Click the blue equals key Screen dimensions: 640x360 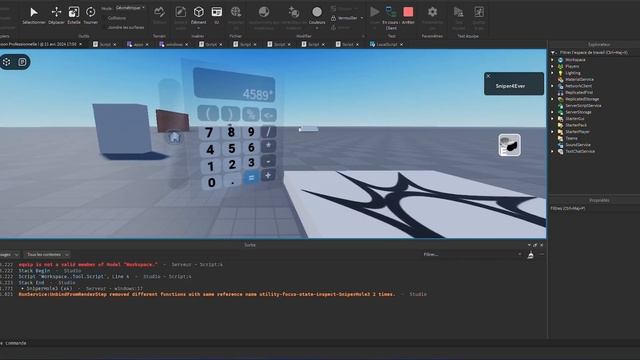click(x=251, y=178)
